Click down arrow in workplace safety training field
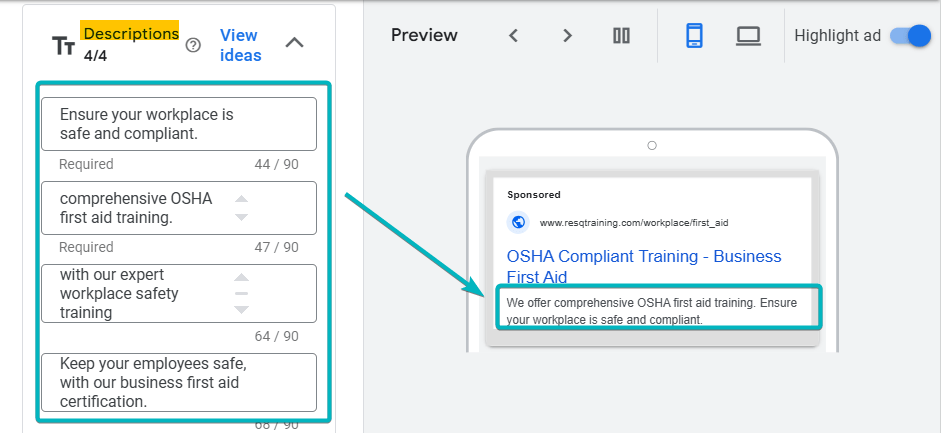The image size is (941, 433). pos(241,309)
